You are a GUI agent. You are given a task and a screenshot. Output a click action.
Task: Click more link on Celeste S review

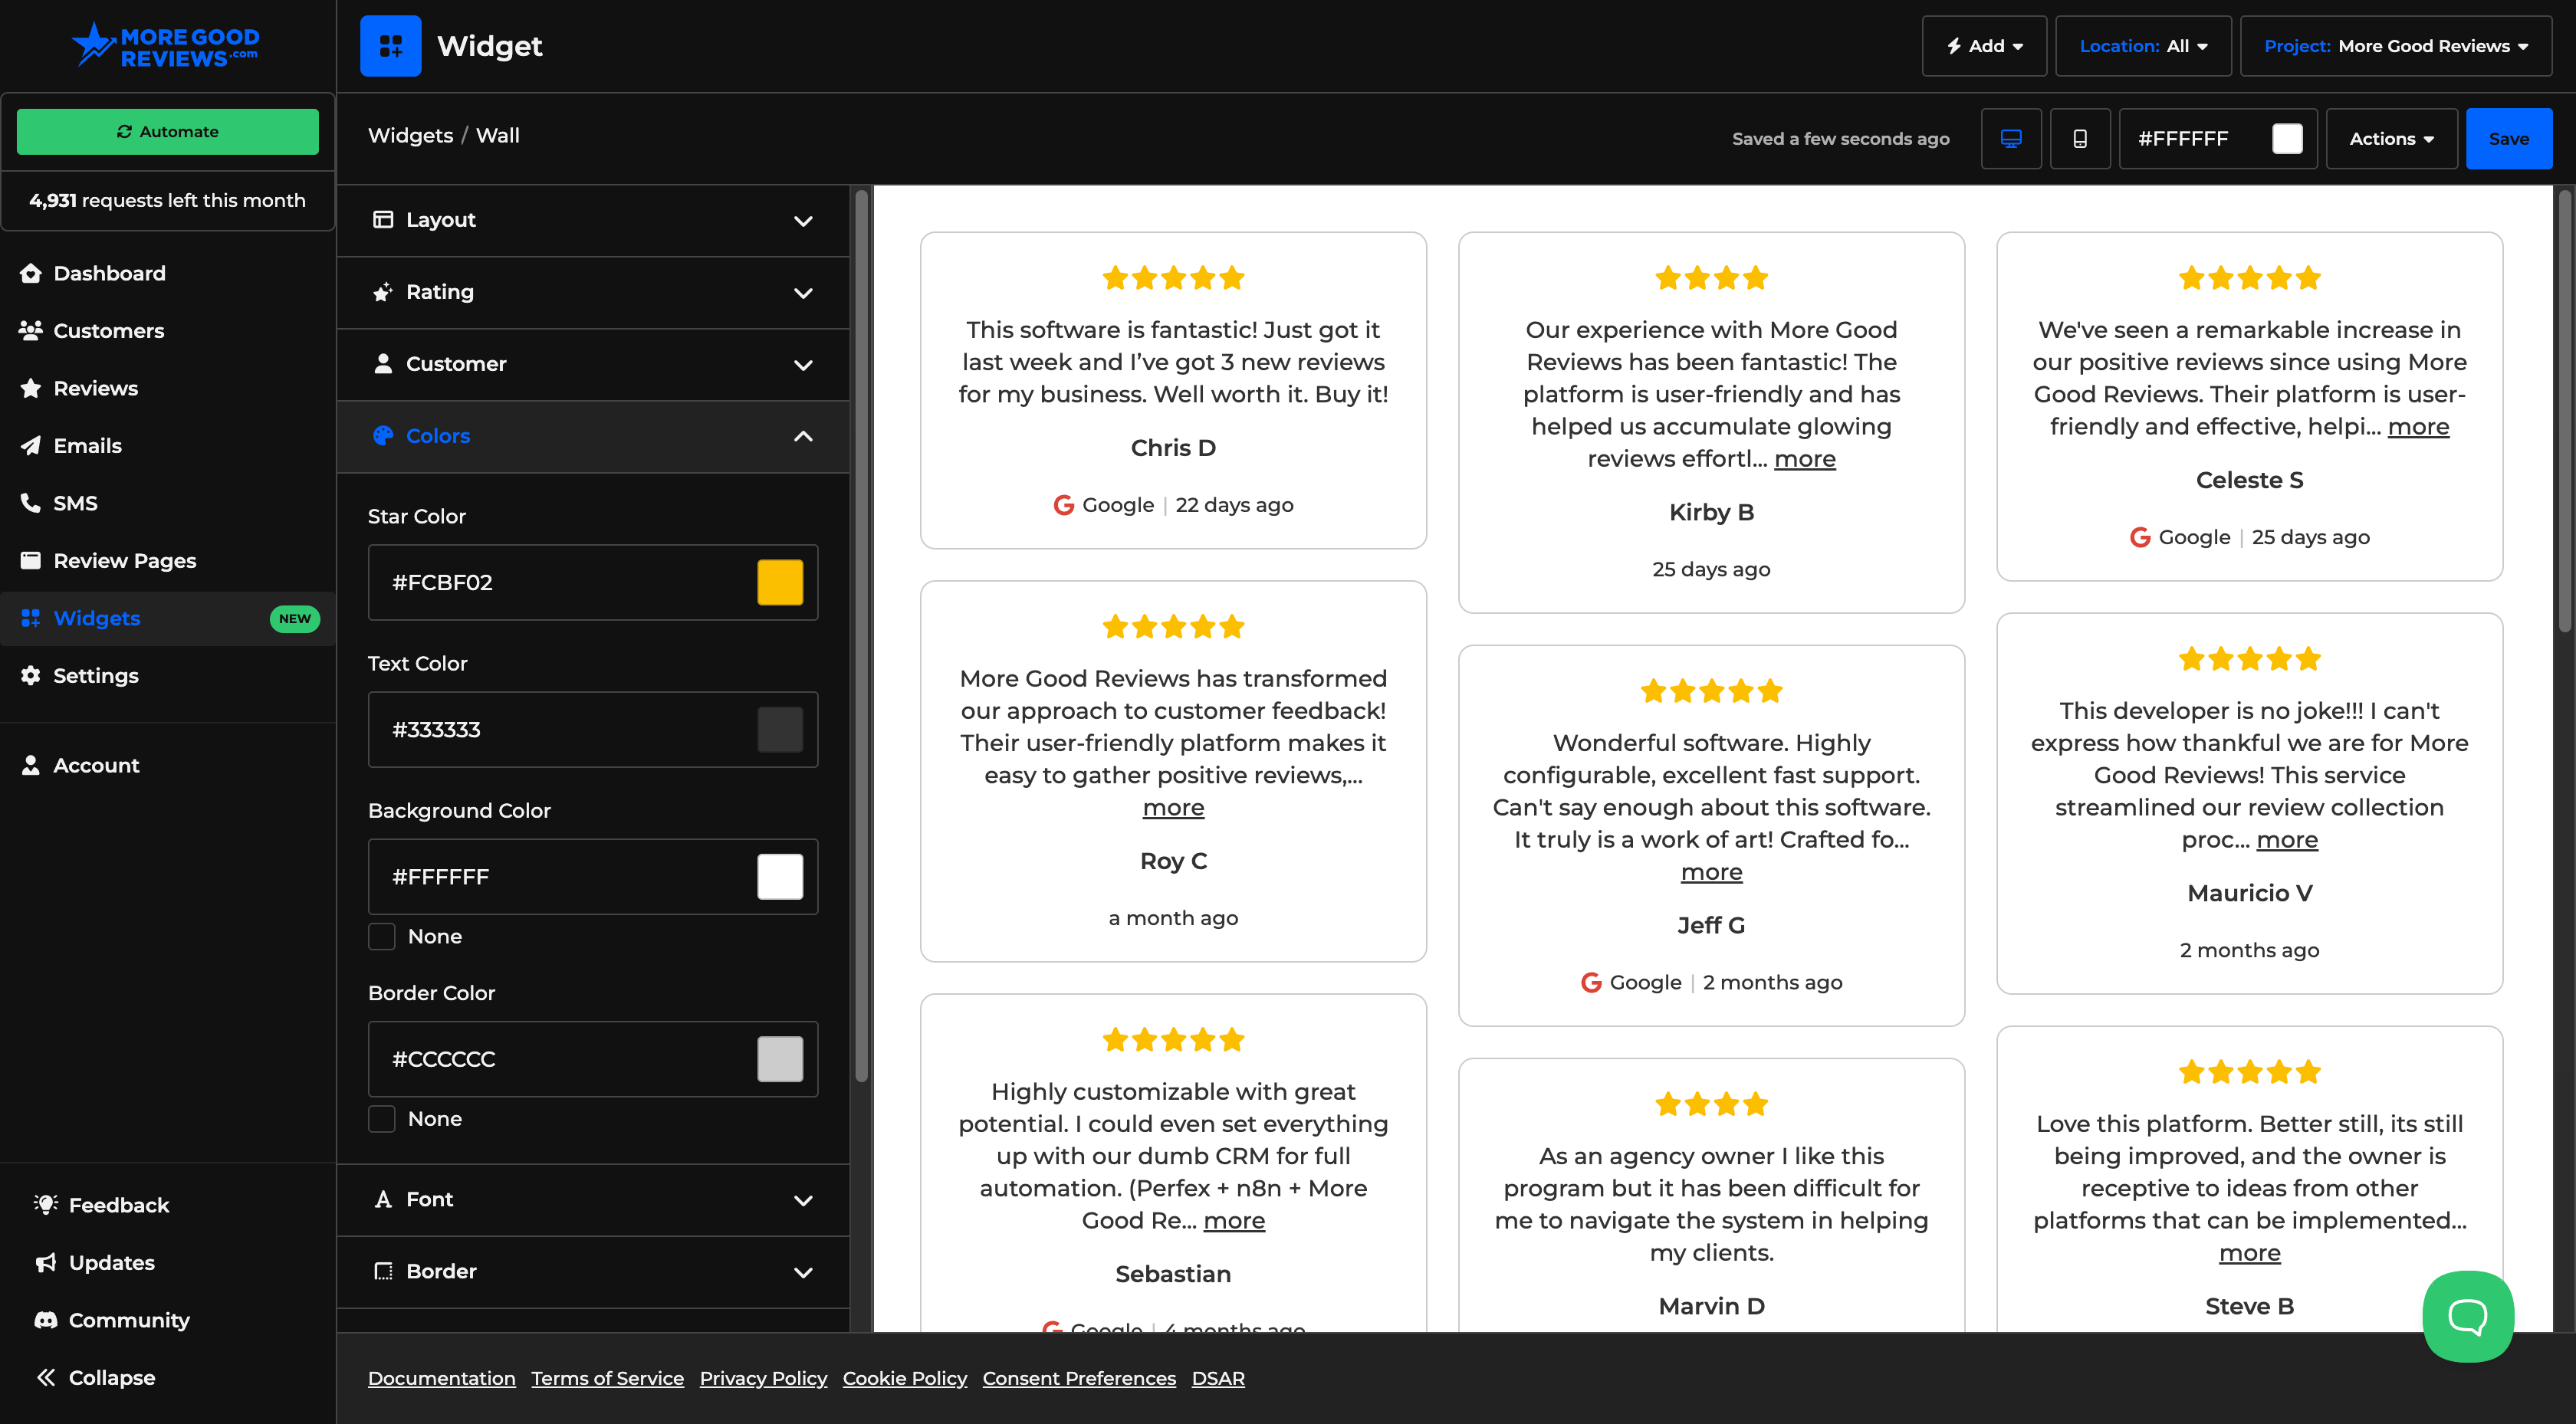[x=2418, y=427]
